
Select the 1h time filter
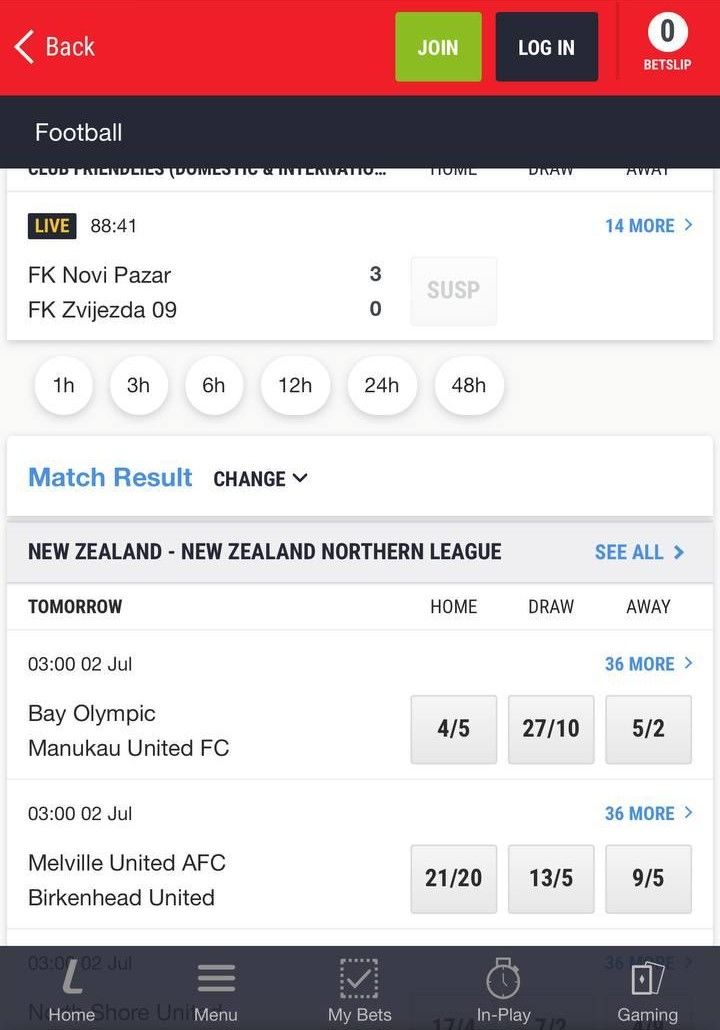(x=64, y=385)
